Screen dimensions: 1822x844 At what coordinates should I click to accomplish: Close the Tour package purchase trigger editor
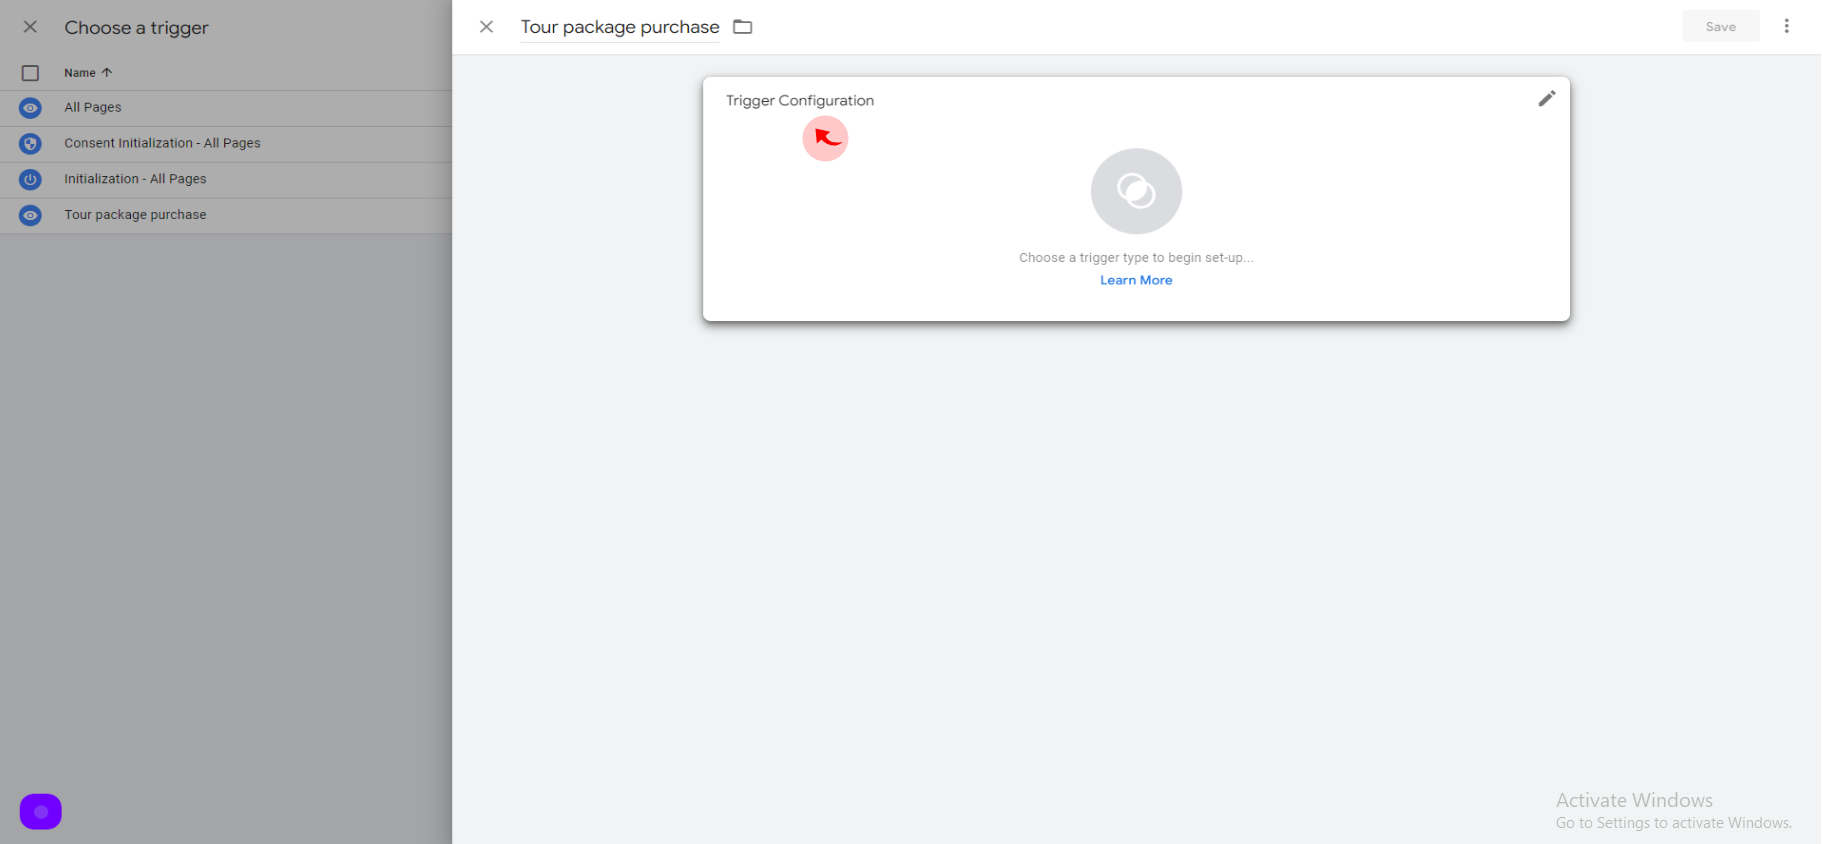[486, 27]
